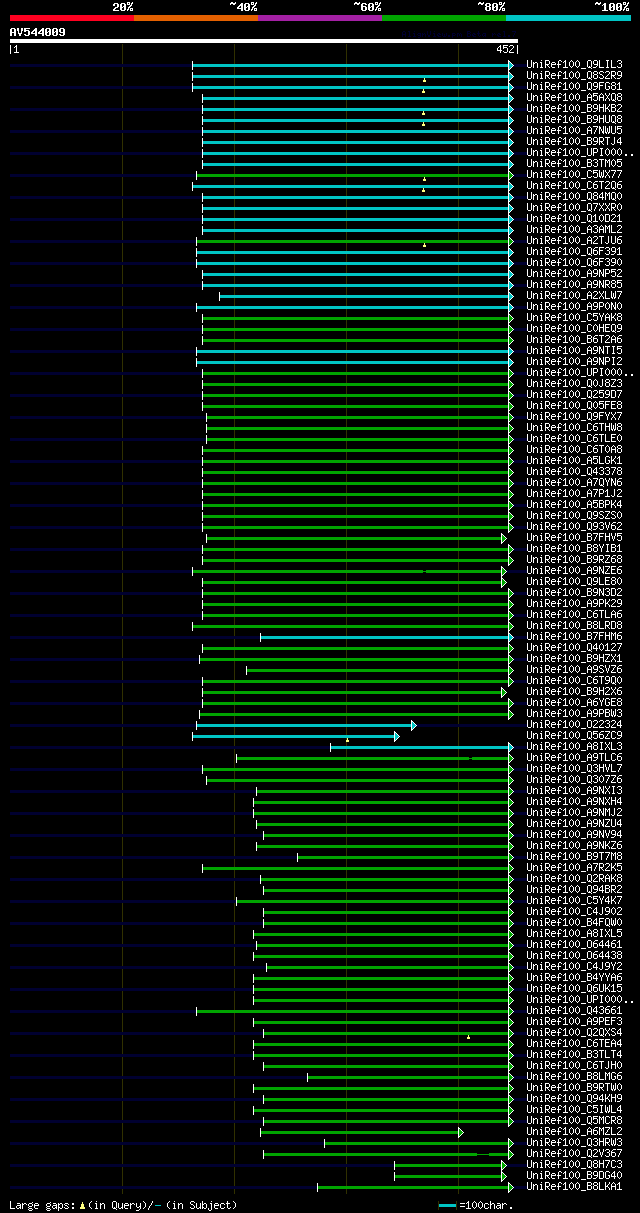Click the UniRef100_B6T2A6 label
This screenshot has height=1213, width=640.
(574, 339)
